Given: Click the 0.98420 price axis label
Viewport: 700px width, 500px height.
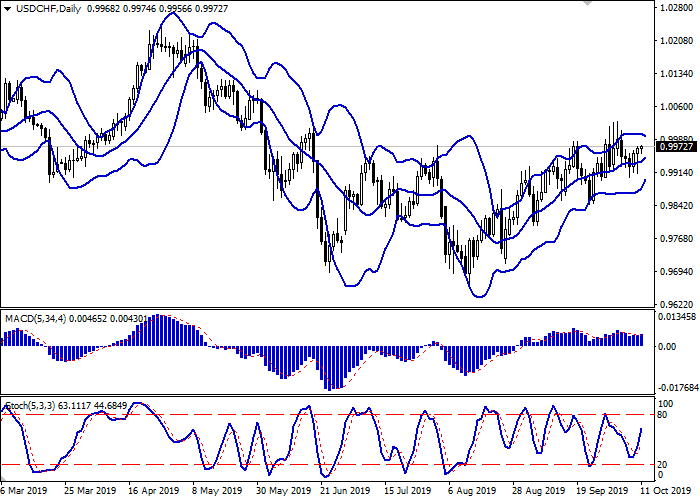Looking at the screenshot, I should point(671,206).
